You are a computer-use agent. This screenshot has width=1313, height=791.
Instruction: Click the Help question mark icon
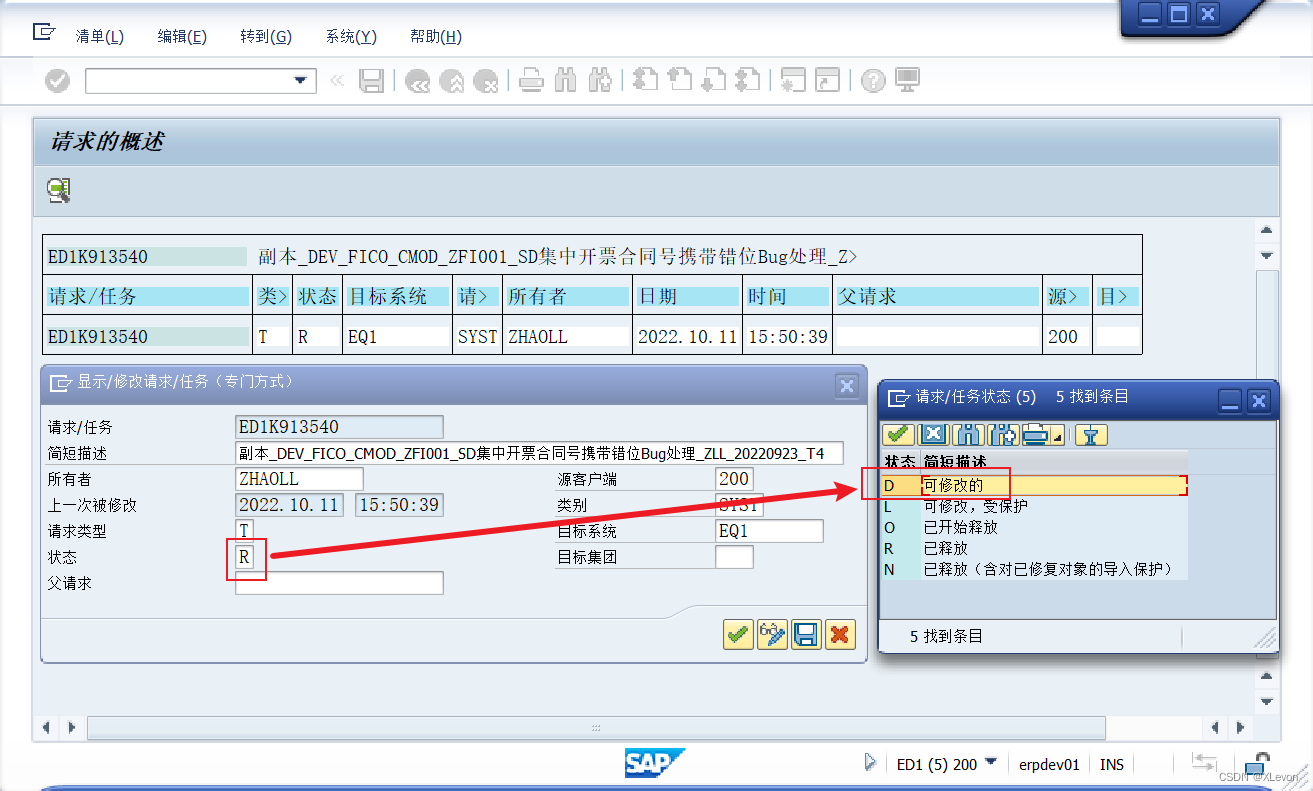pyautogui.click(x=874, y=81)
